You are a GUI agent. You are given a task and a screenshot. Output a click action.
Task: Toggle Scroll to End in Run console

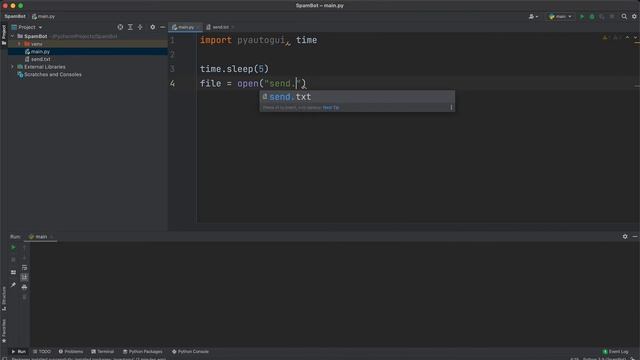(x=24, y=277)
